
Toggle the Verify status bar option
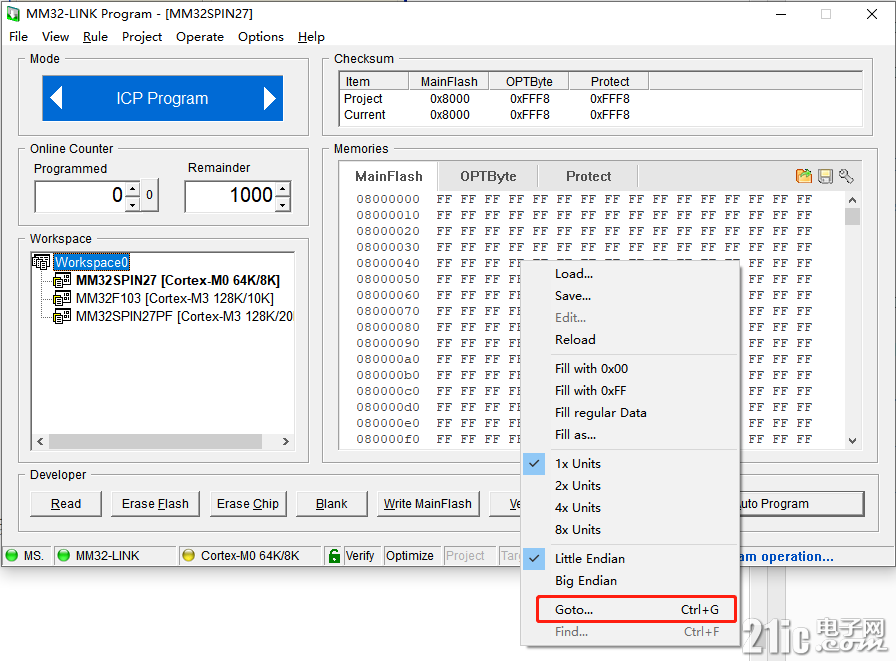pos(360,555)
